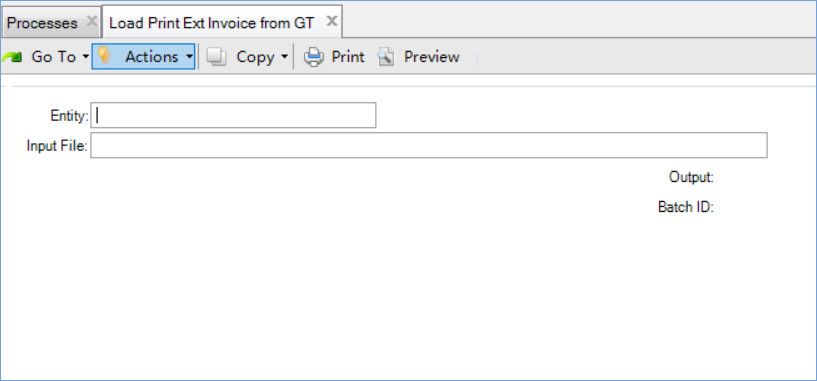
Task: Click into the Input File field
Action: point(429,145)
